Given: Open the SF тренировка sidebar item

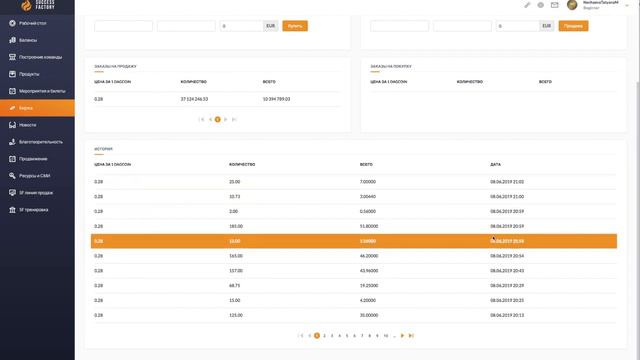Looking at the screenshot, I should click(x=33, y=209).
